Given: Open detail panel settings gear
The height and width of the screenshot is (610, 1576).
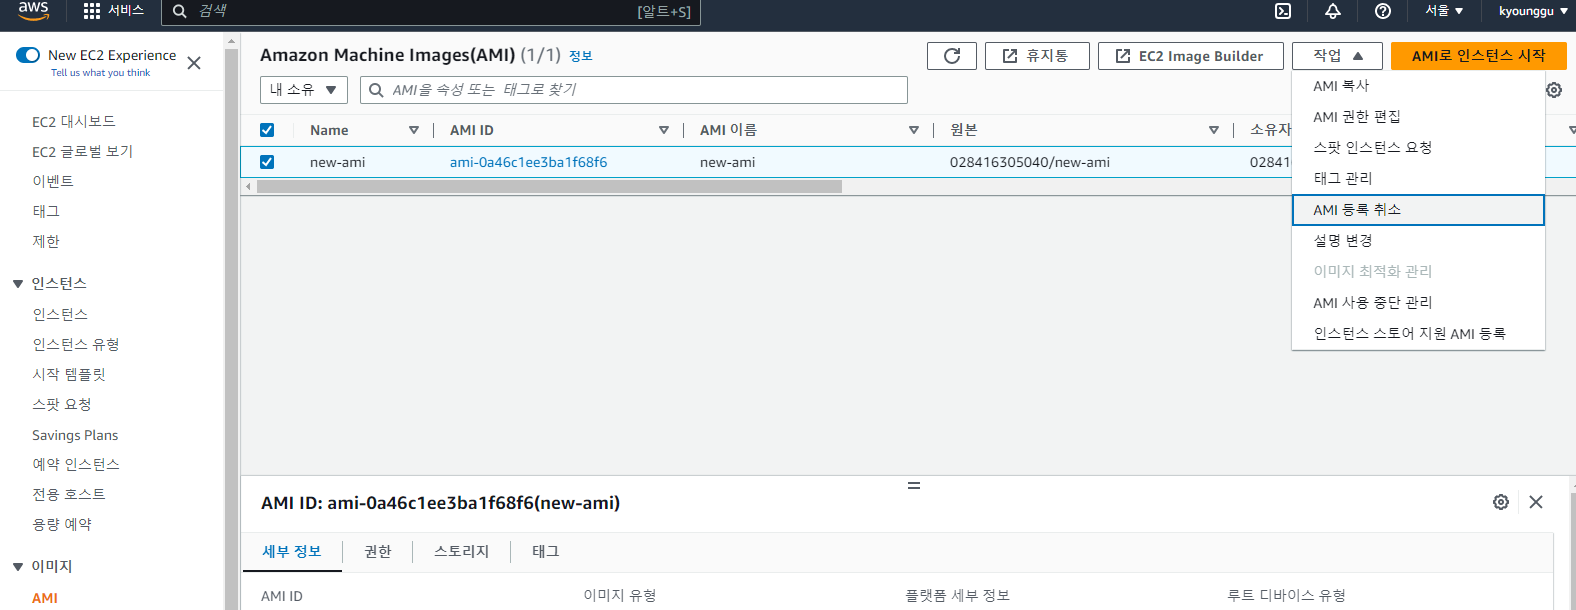Looking at the screenshot, I should pyautogui.click(x=1501, y=502).
